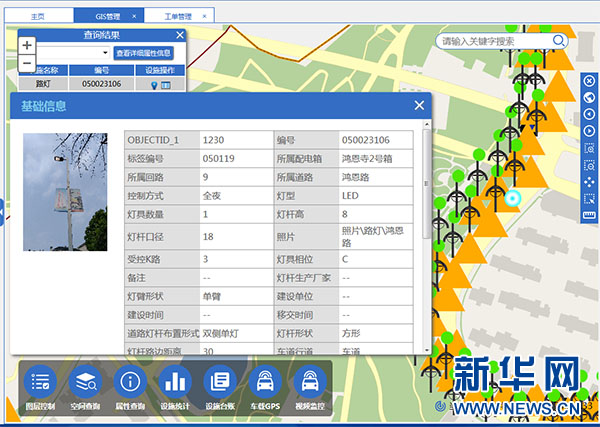Switch to the 工单管理 tab
This screenshot has height=427, width=600.
click(179, 16)
